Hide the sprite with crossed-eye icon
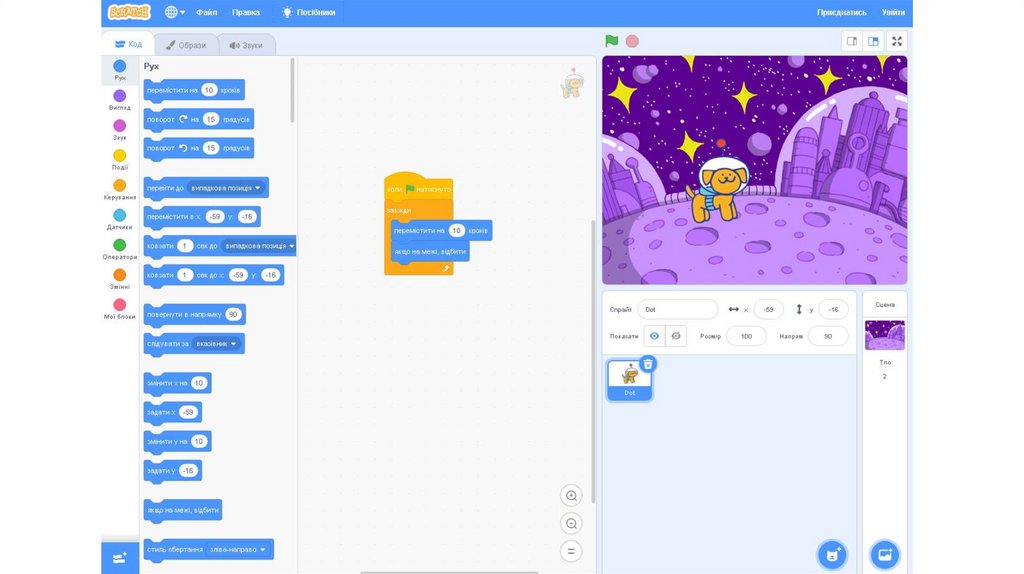This screenshot has width=1024, height=574. [676, 336]
